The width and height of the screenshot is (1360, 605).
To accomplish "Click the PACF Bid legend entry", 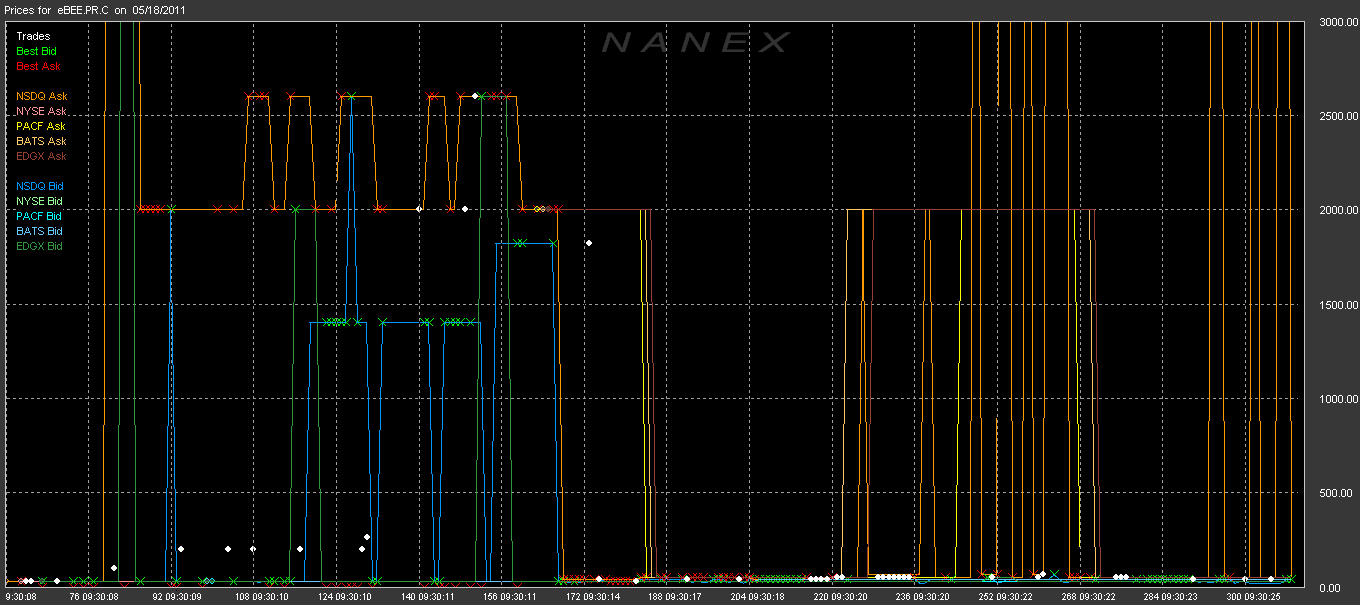I will (x=39, y=216).
